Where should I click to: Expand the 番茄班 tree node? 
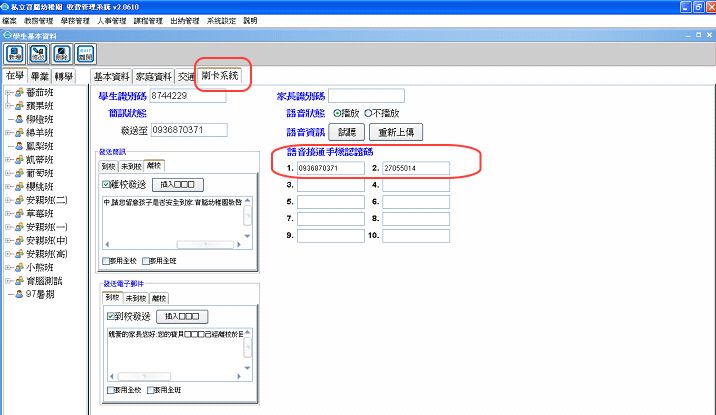tap(8, 89)
